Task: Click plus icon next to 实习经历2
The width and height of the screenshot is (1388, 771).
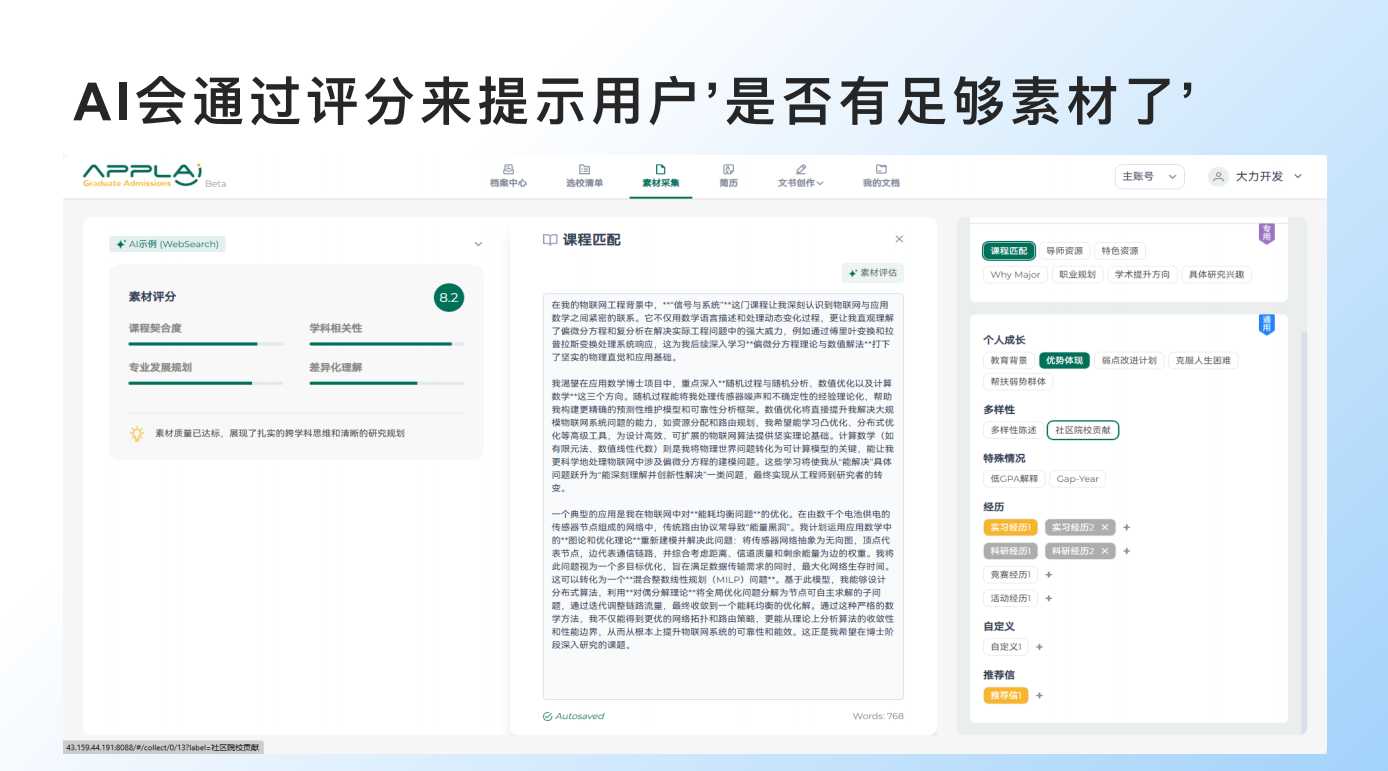Action: 1126,527
